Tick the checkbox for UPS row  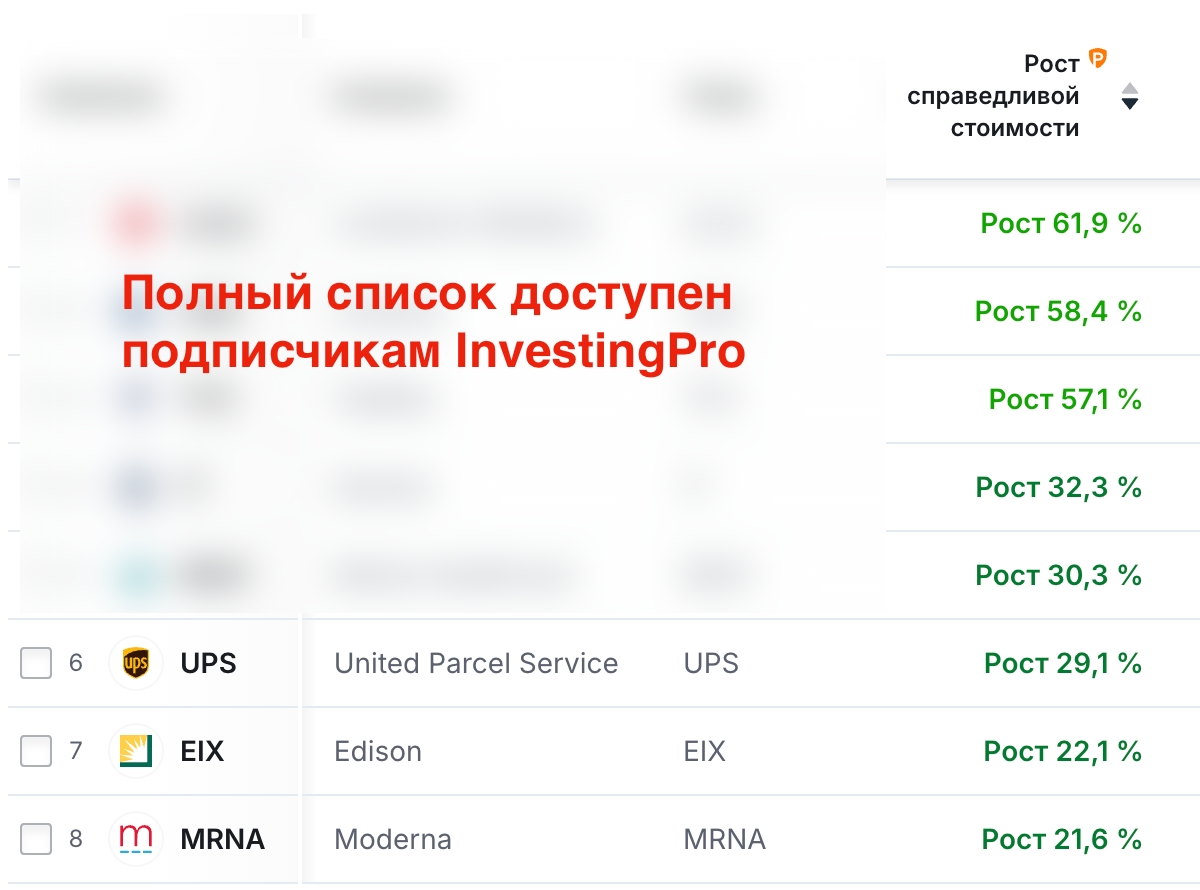click(x=36, y=663)
